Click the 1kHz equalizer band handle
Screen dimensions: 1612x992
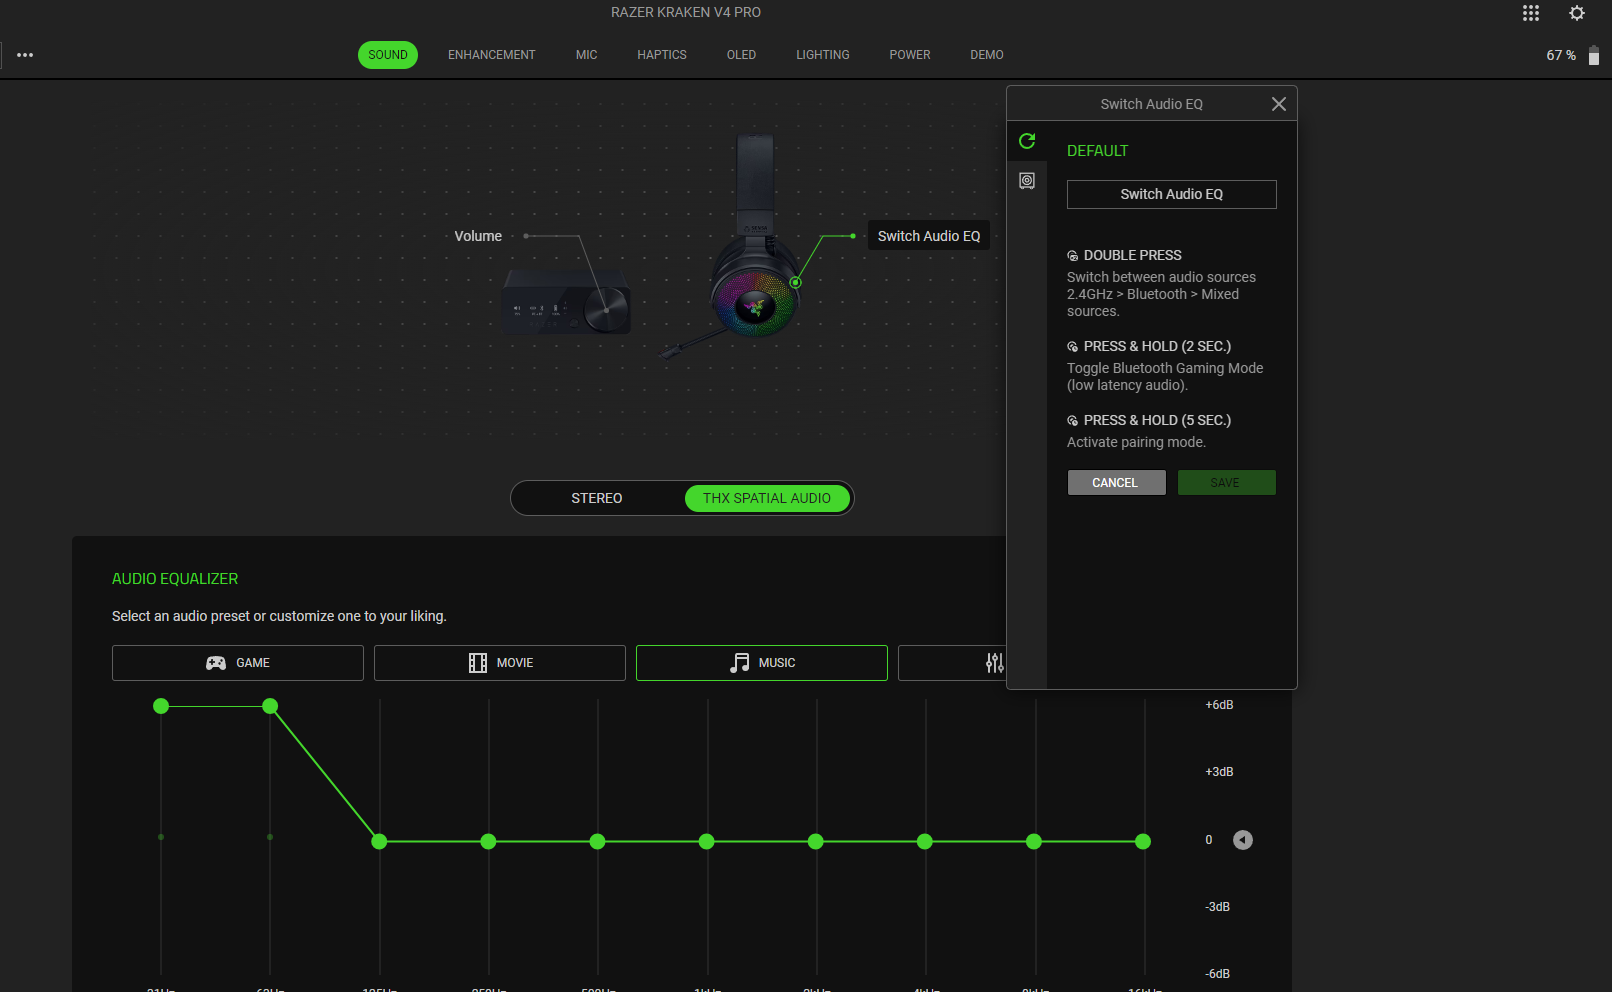(x=706, y=842)
